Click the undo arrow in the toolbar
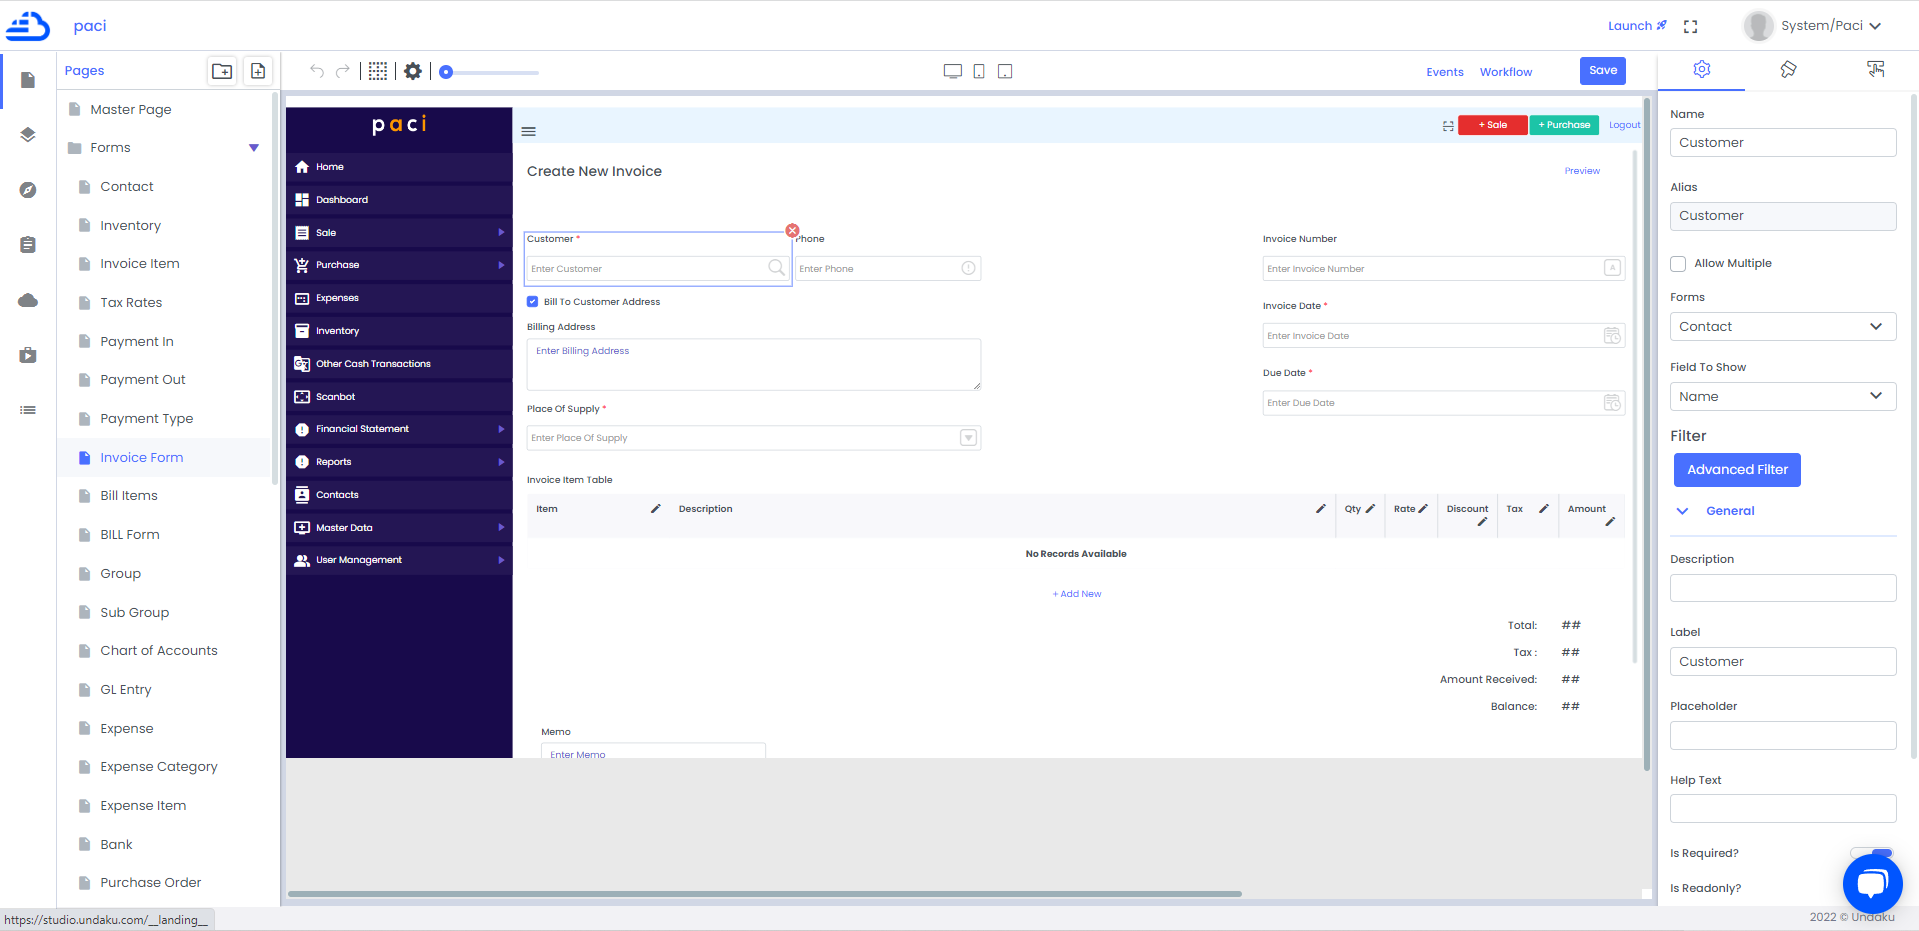 (x=316, y=71)
